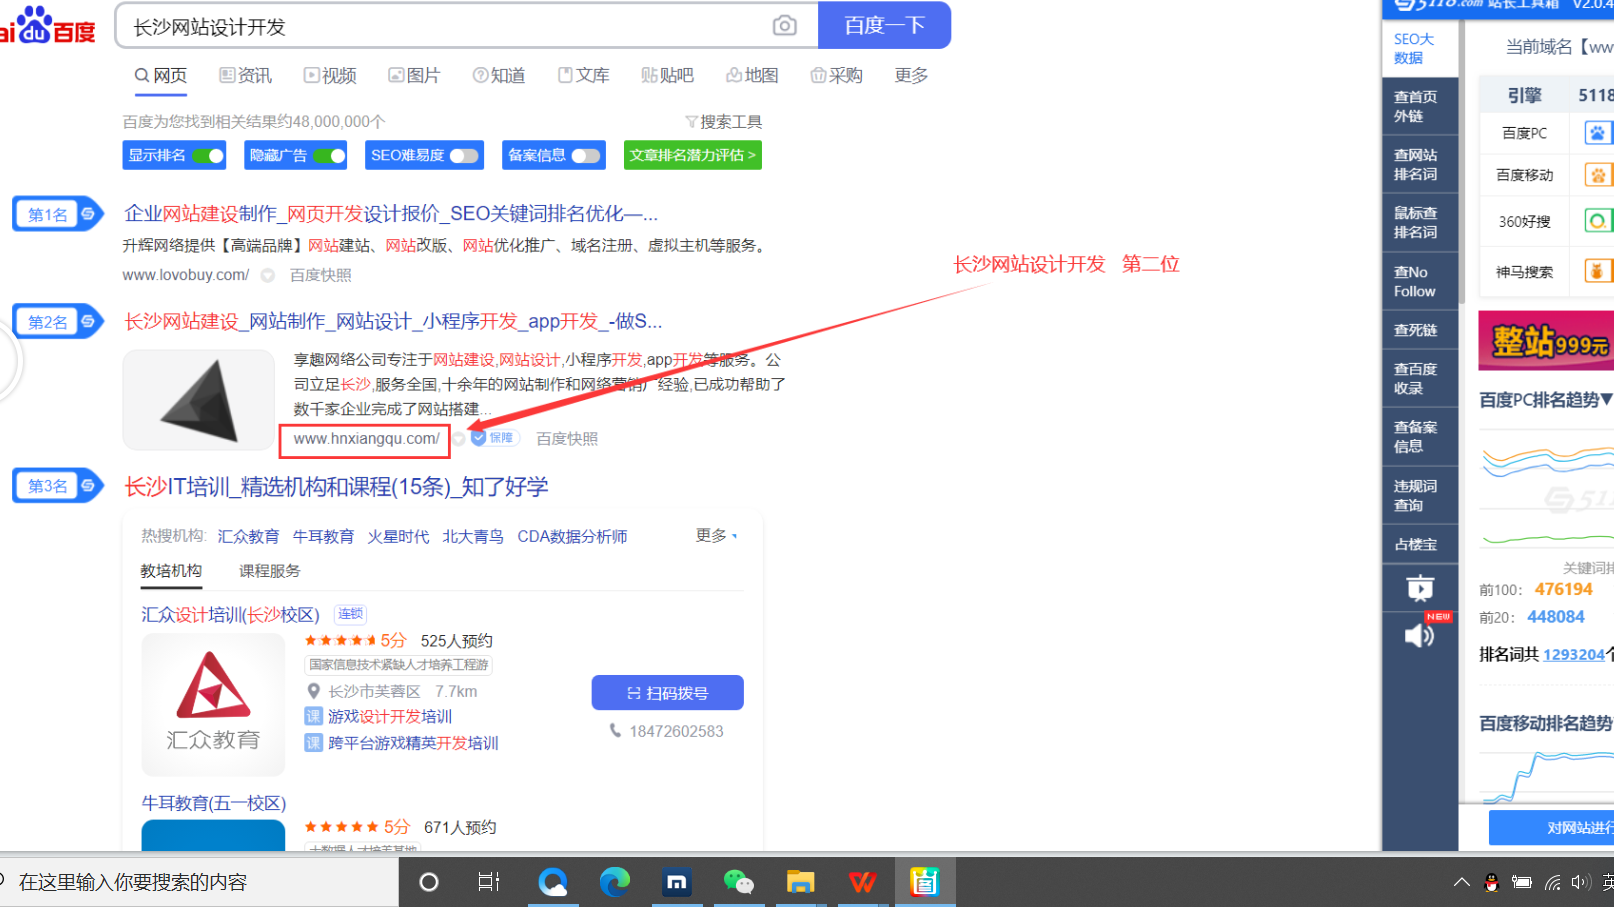
Task: Open the Baidu logo homepage link
Action: click(x=47, y=26)
